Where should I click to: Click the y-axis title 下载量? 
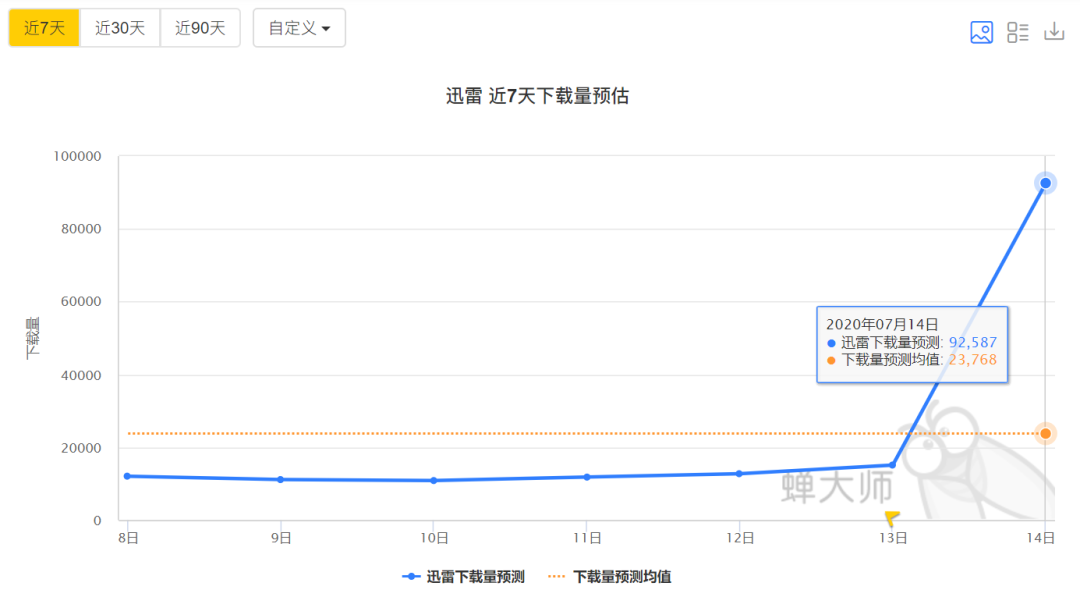32,338
